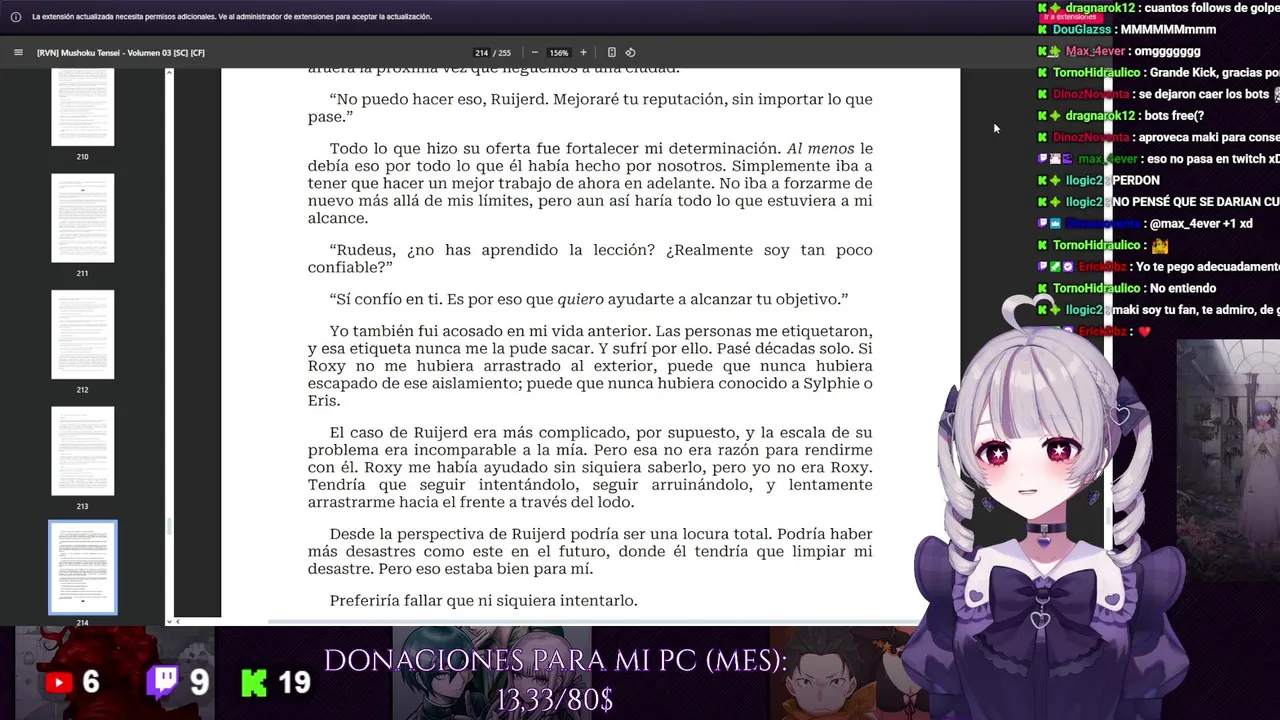Click 'TornoHidraulico' in the Grande Kick message

(1097, 73)
